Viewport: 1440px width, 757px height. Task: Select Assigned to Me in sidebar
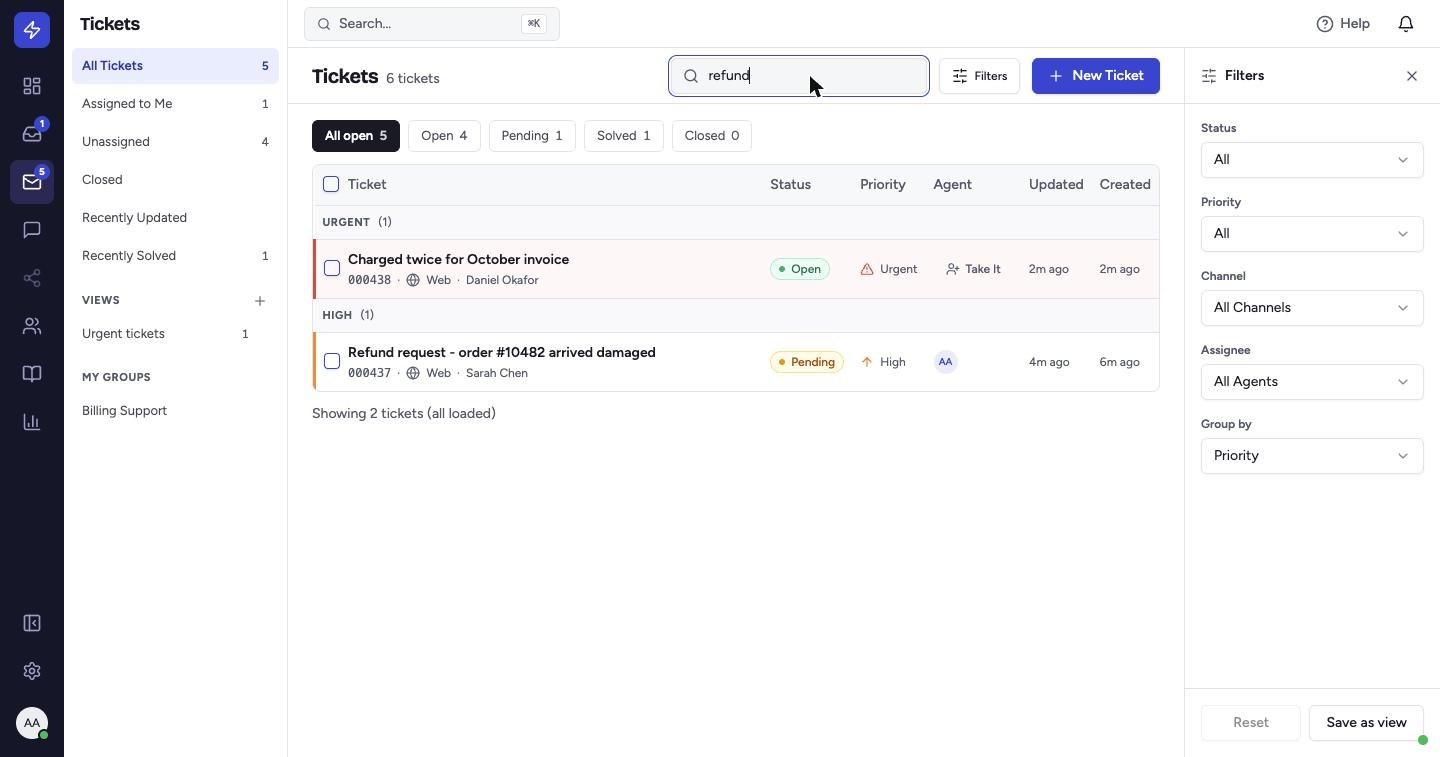coord(175,104)
